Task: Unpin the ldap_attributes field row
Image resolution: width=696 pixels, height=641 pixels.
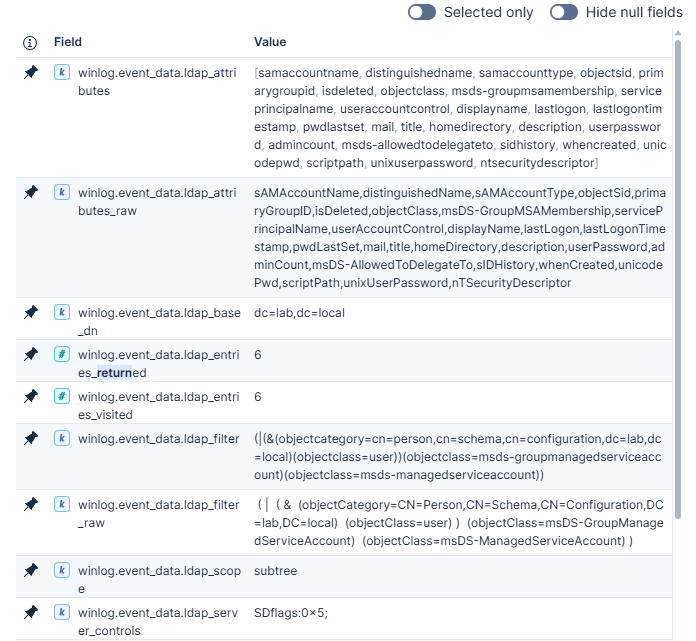Action: [31, 72]
